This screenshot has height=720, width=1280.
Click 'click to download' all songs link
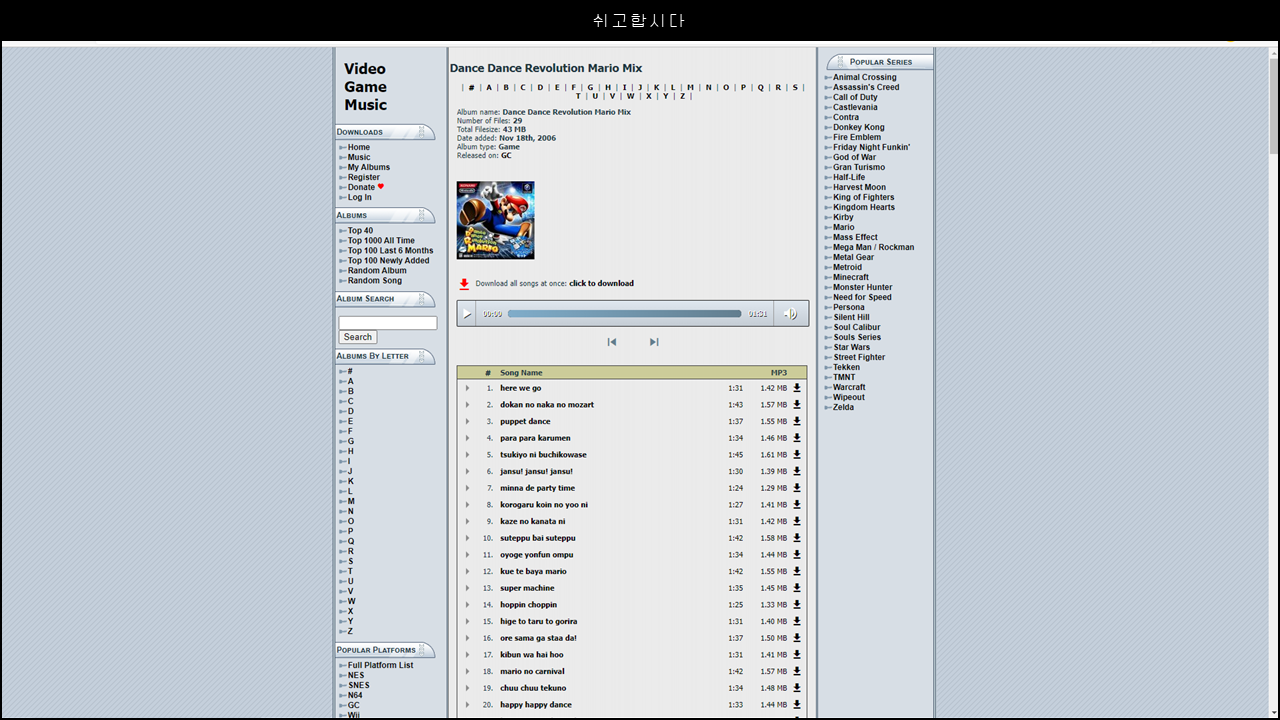601,284
